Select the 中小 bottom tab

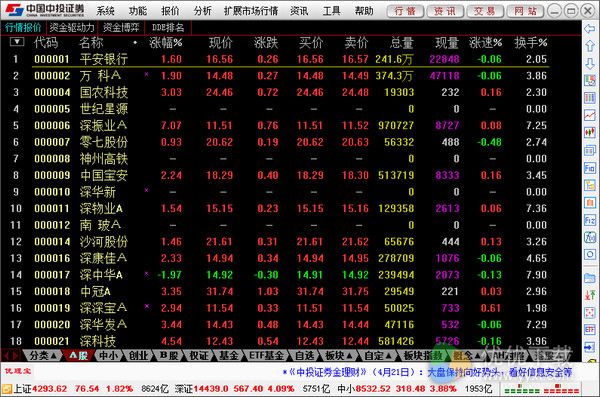[108, 356]
